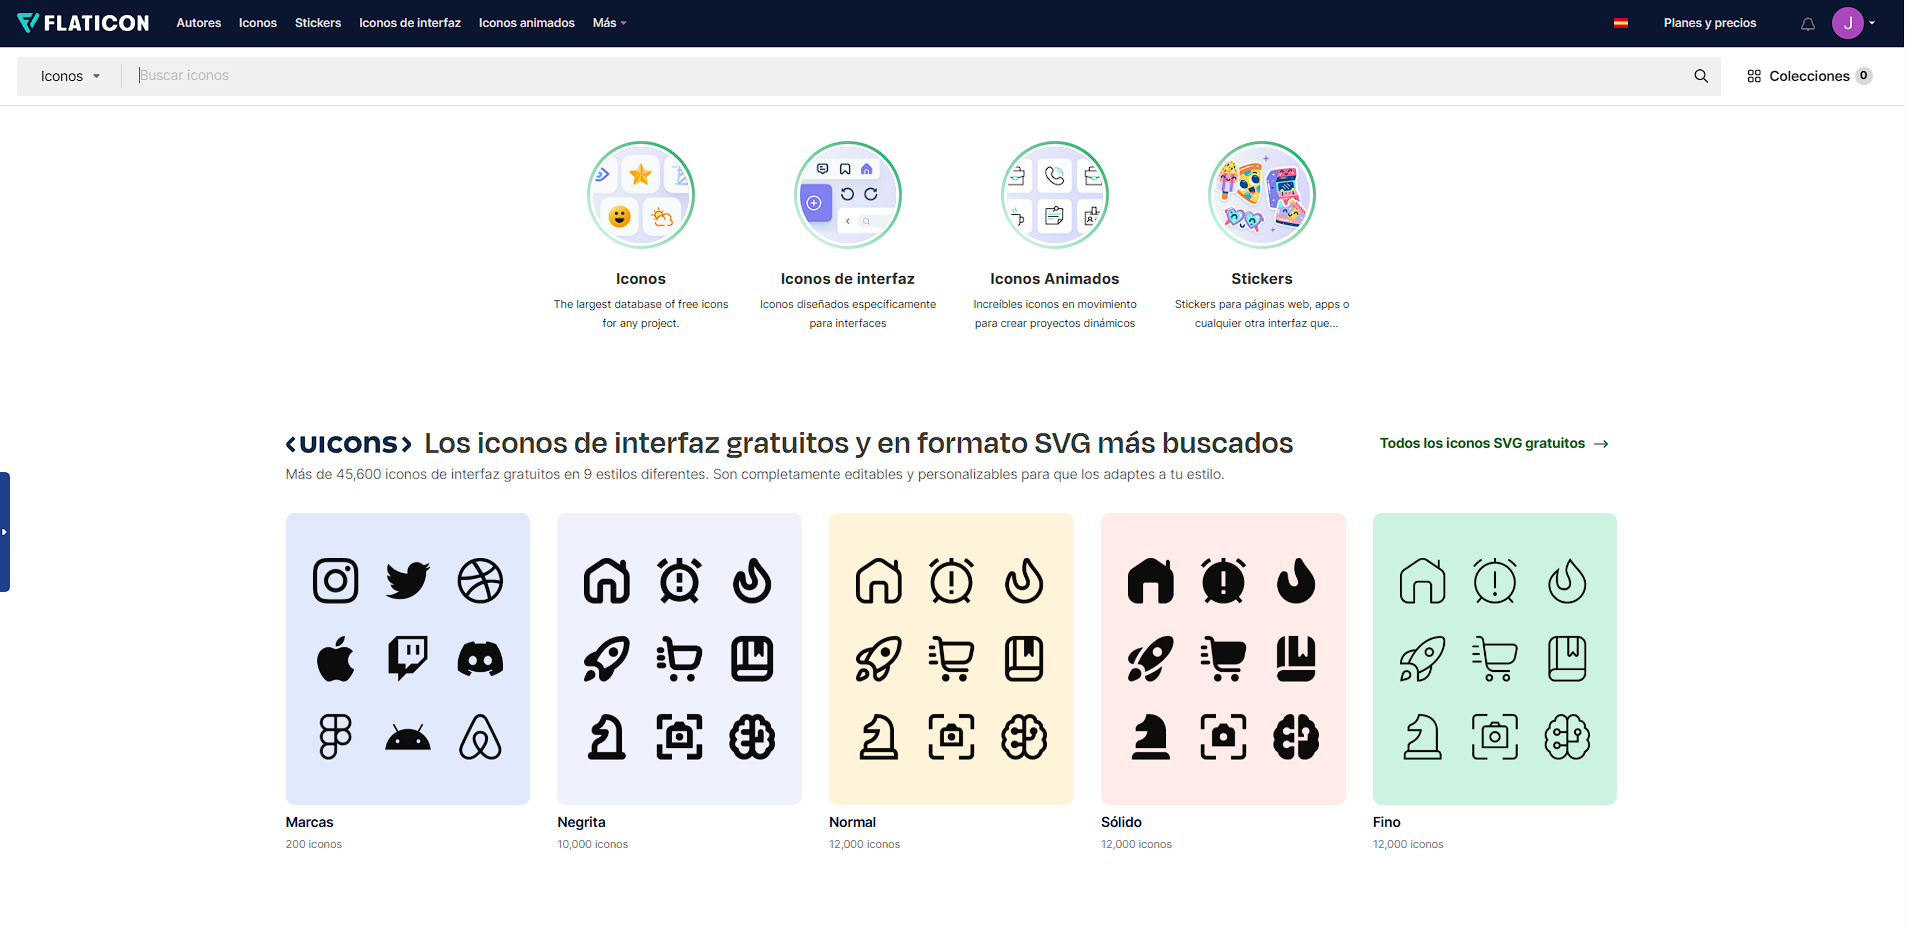This screenshot has height=928, width=1907.
Task: Click the Spanish flag language selector
Action: (1620, 22)
